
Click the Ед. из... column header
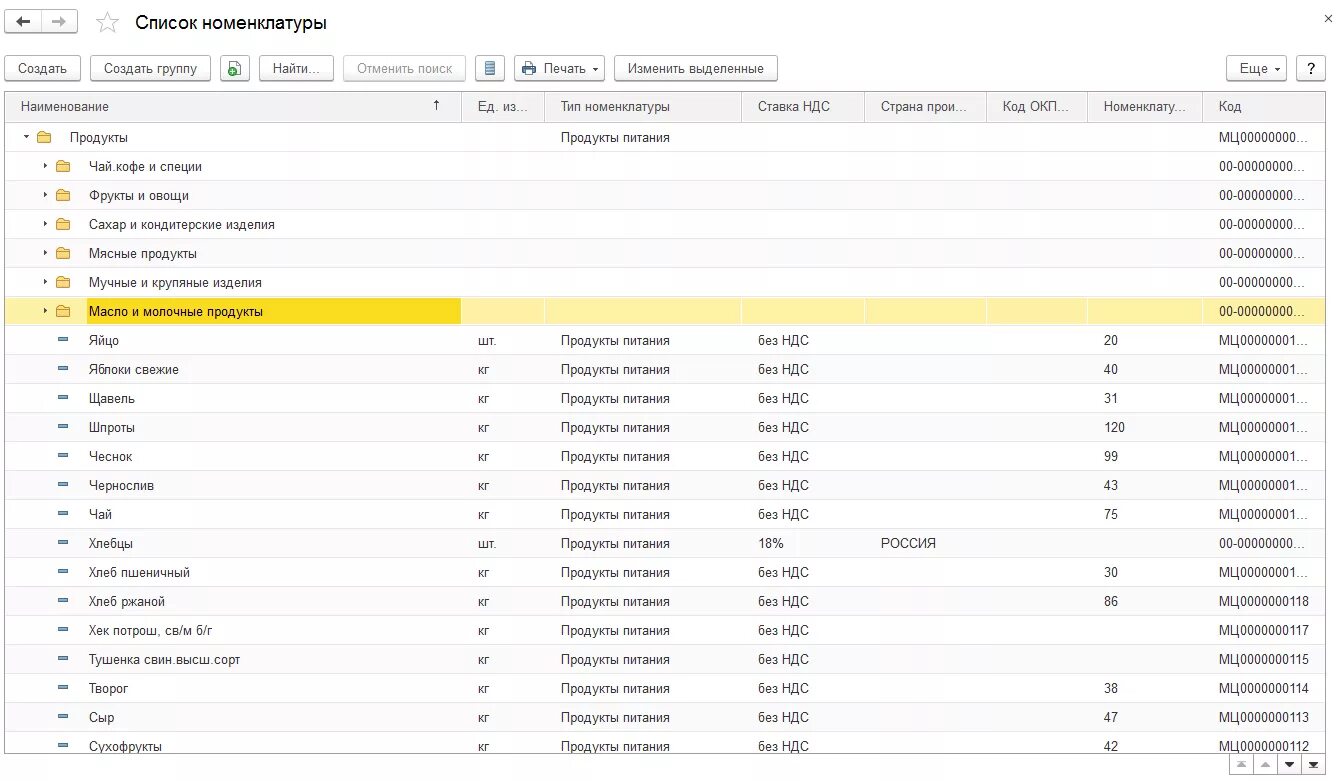[503, 106]
